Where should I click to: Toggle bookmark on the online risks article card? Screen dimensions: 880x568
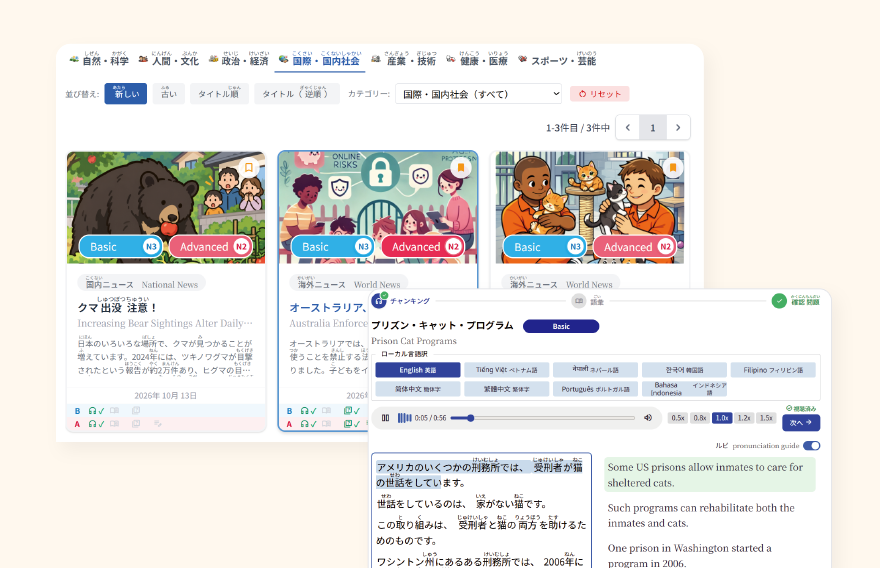460,167
